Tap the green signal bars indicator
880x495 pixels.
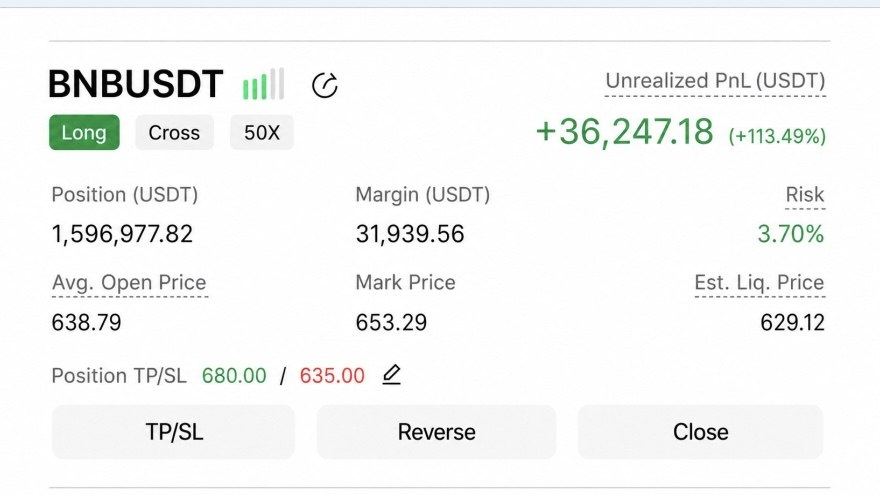[x=263, y=84]
